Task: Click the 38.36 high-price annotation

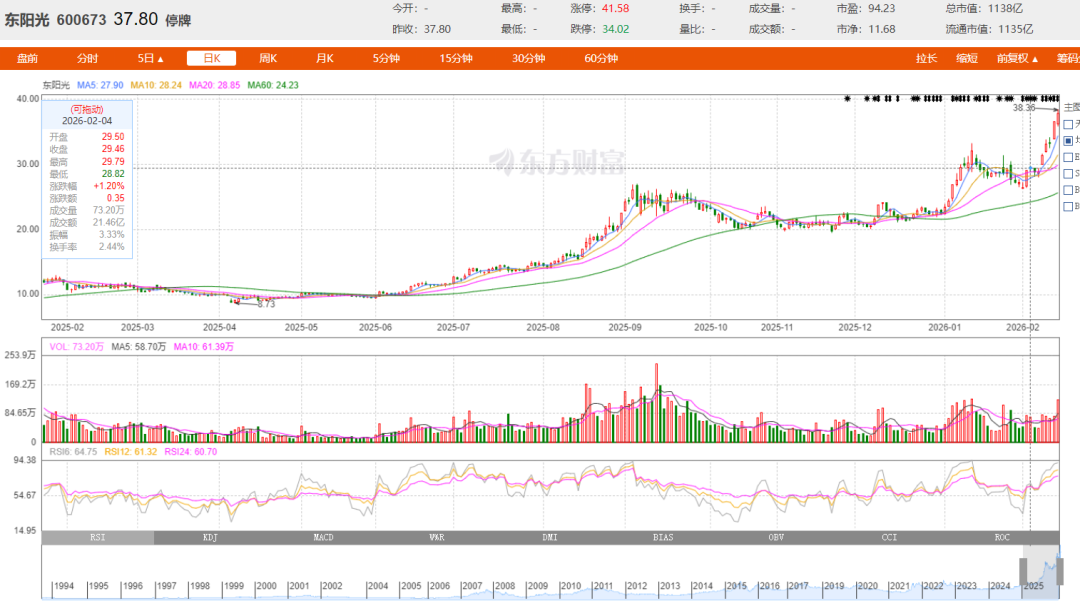Action: (x=1024, y=108)
